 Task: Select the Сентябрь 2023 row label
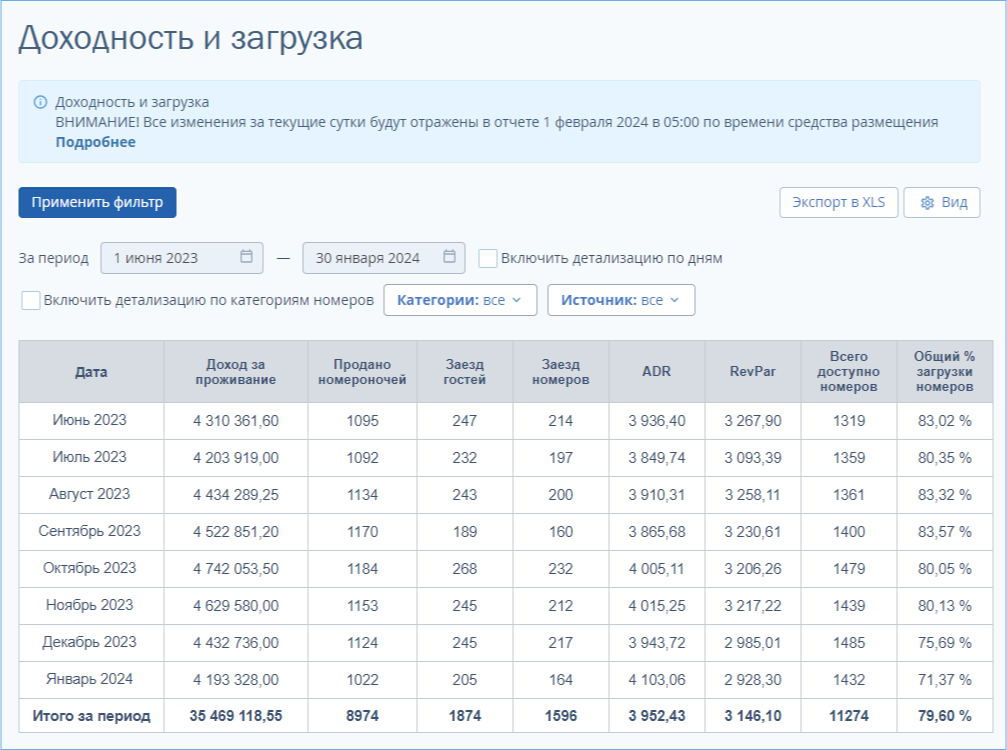click(x=89, y=531)
